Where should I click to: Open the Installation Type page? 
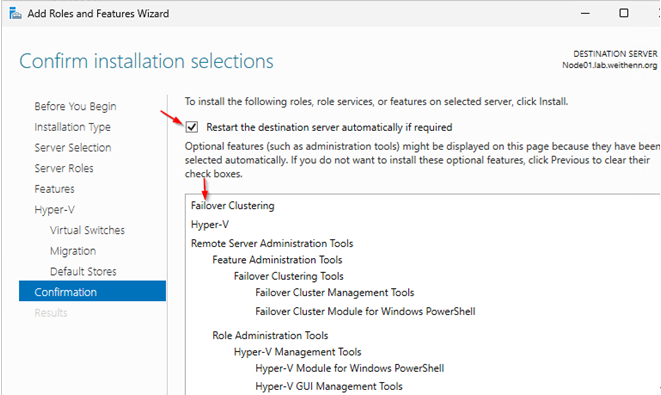click(x=73, y=127)
